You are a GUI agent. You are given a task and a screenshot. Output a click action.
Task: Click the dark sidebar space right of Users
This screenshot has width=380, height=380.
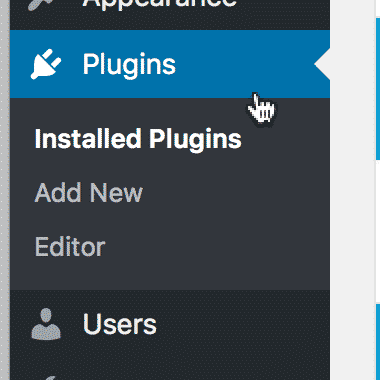point(243,324)
